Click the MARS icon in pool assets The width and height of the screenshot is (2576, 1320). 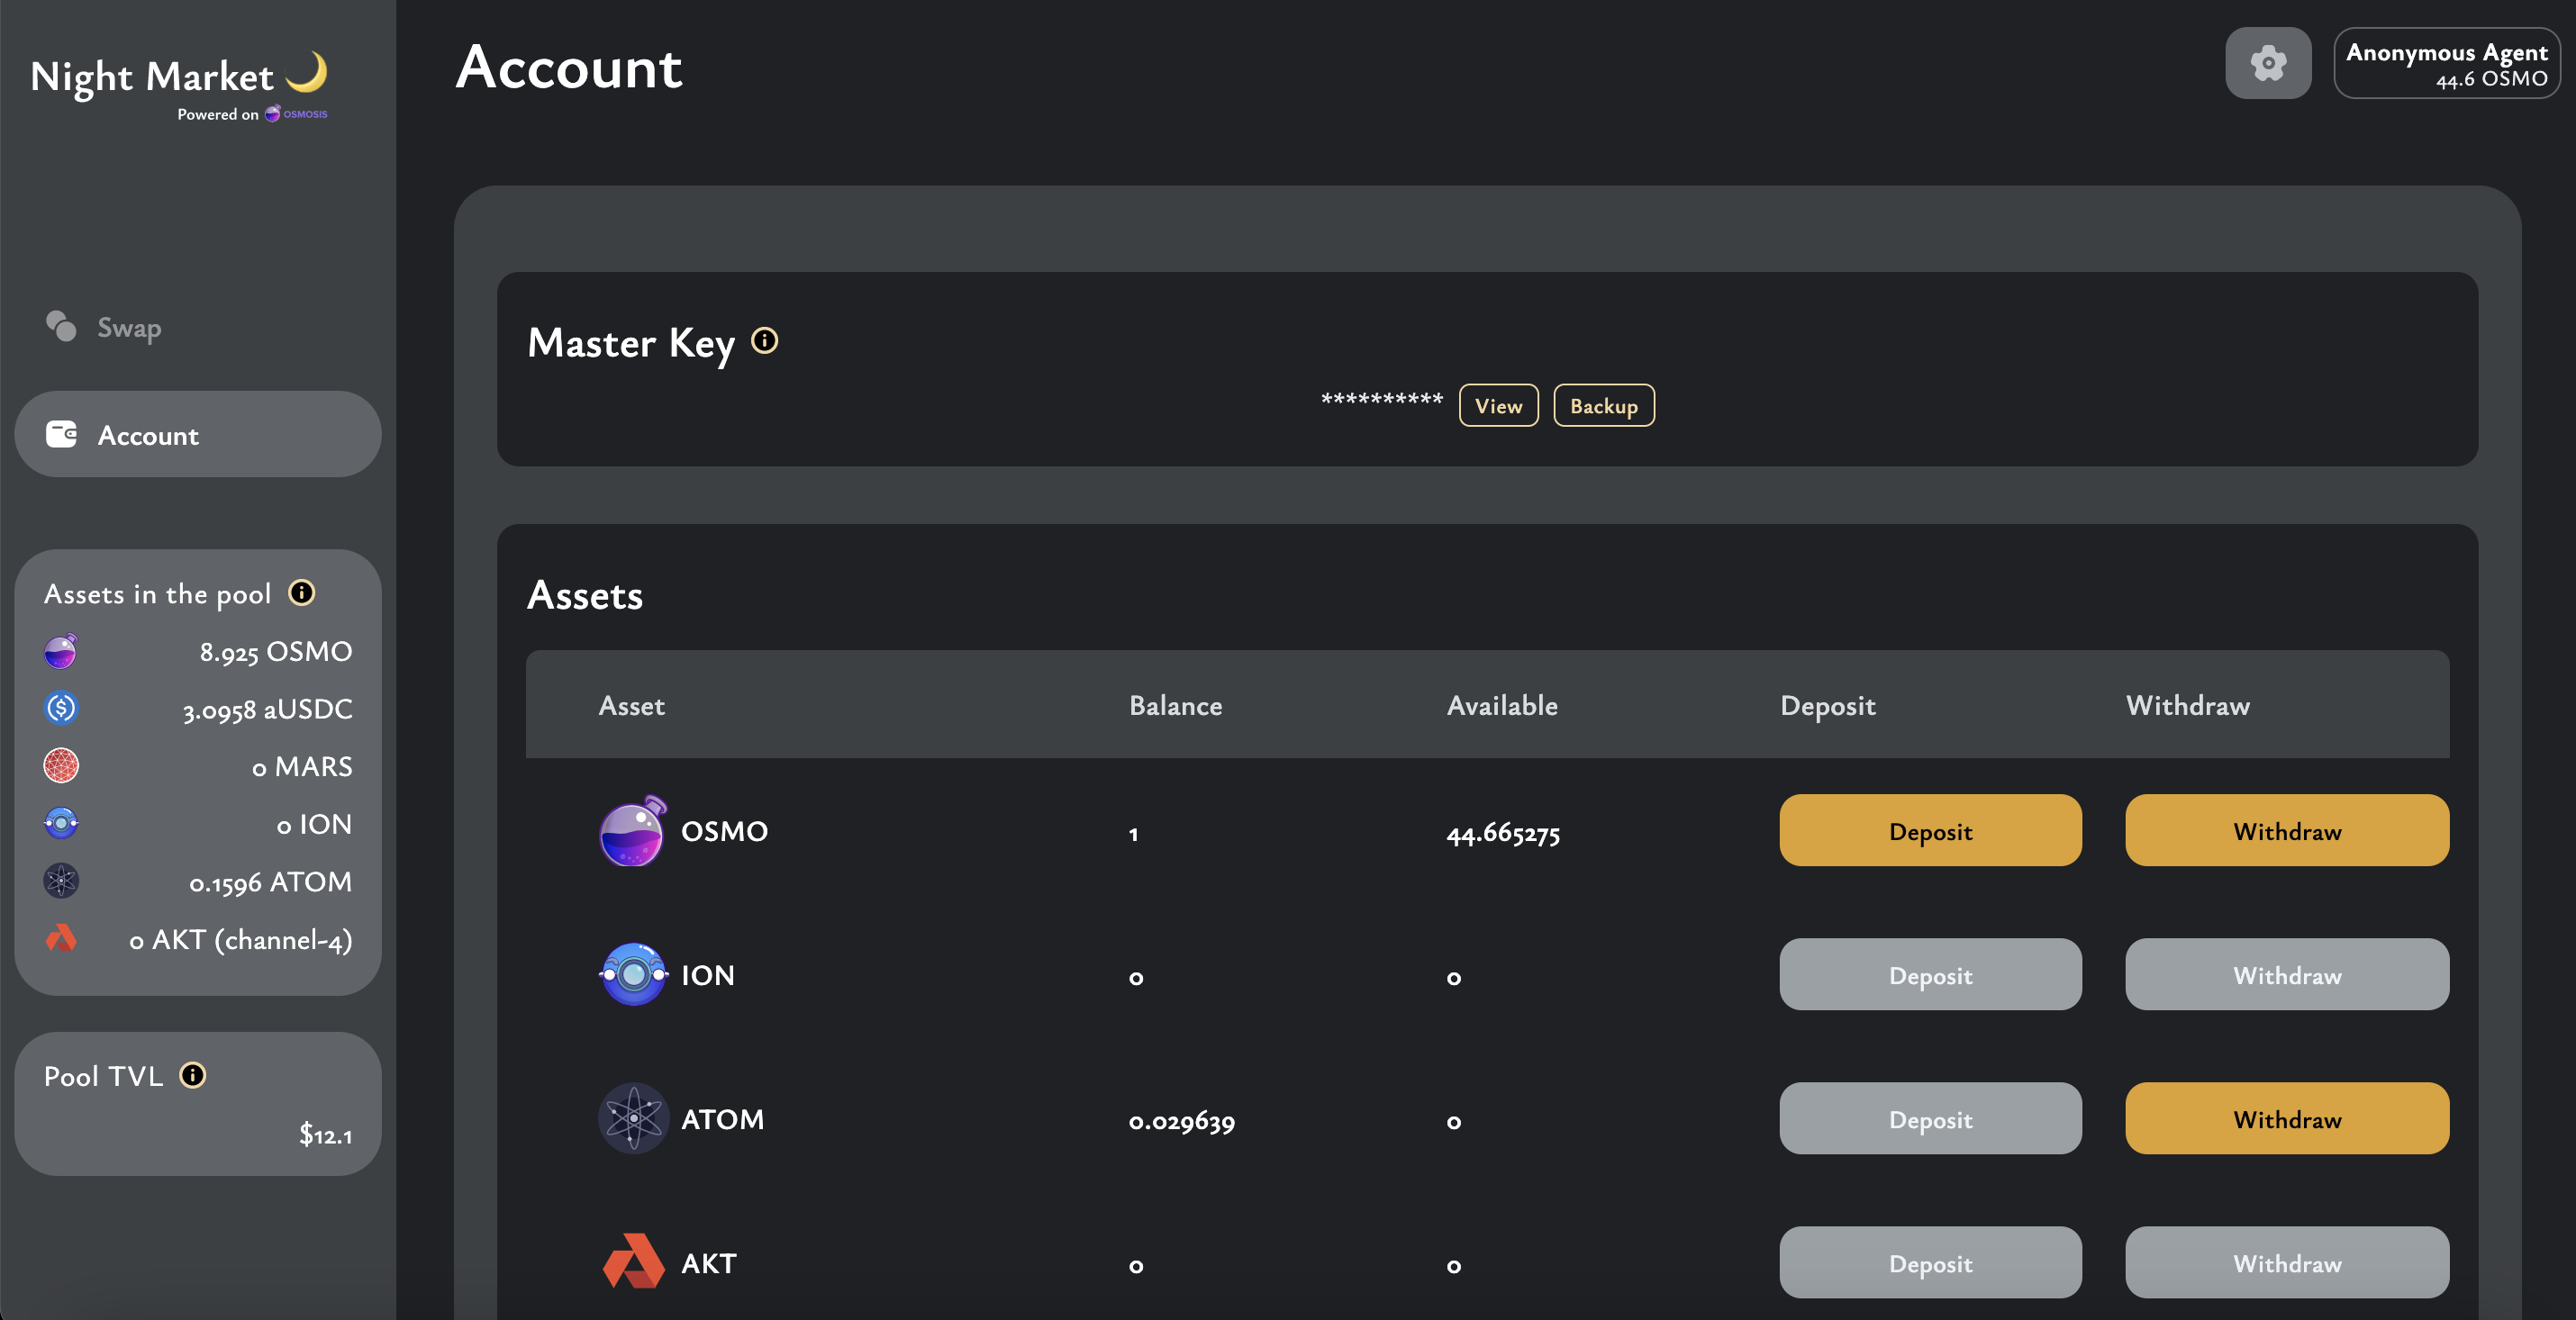pos(61,766)
